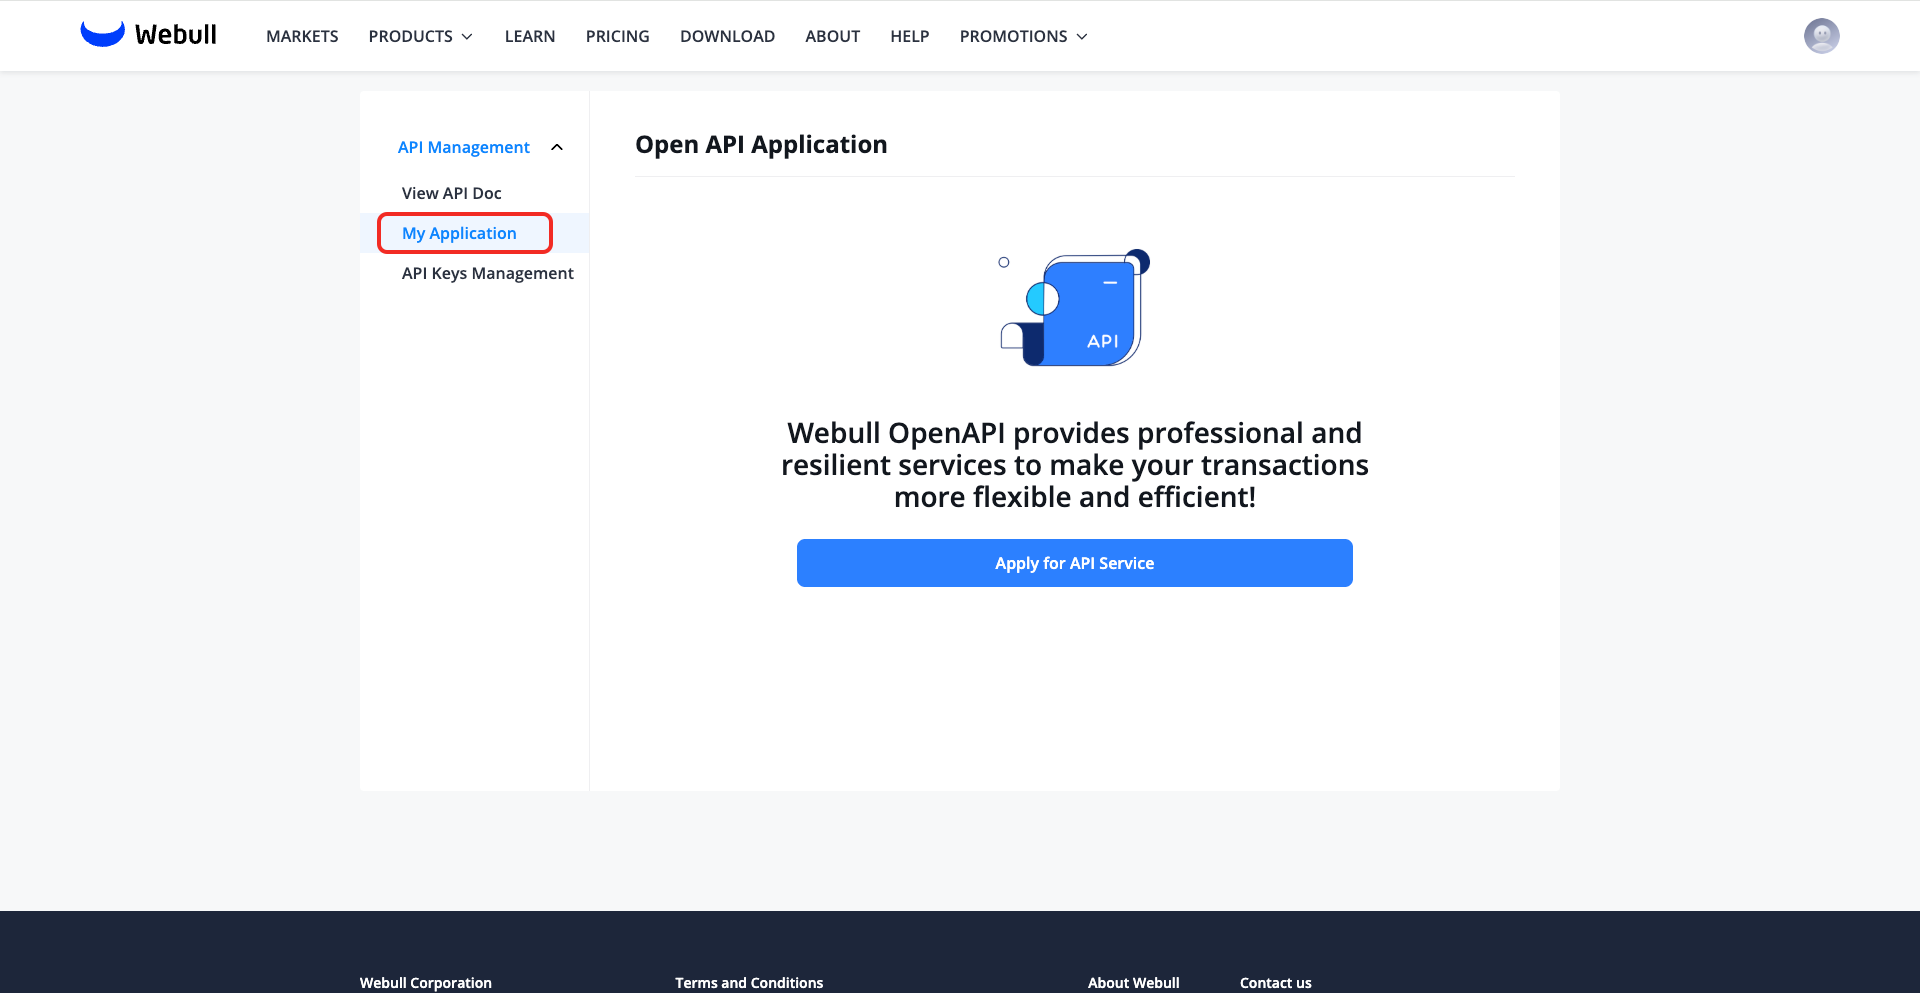Image resolution: width=1920 pixels, height=993 pixels.
Task: Click the API illustration graphic
Action: coord(1075,308)
